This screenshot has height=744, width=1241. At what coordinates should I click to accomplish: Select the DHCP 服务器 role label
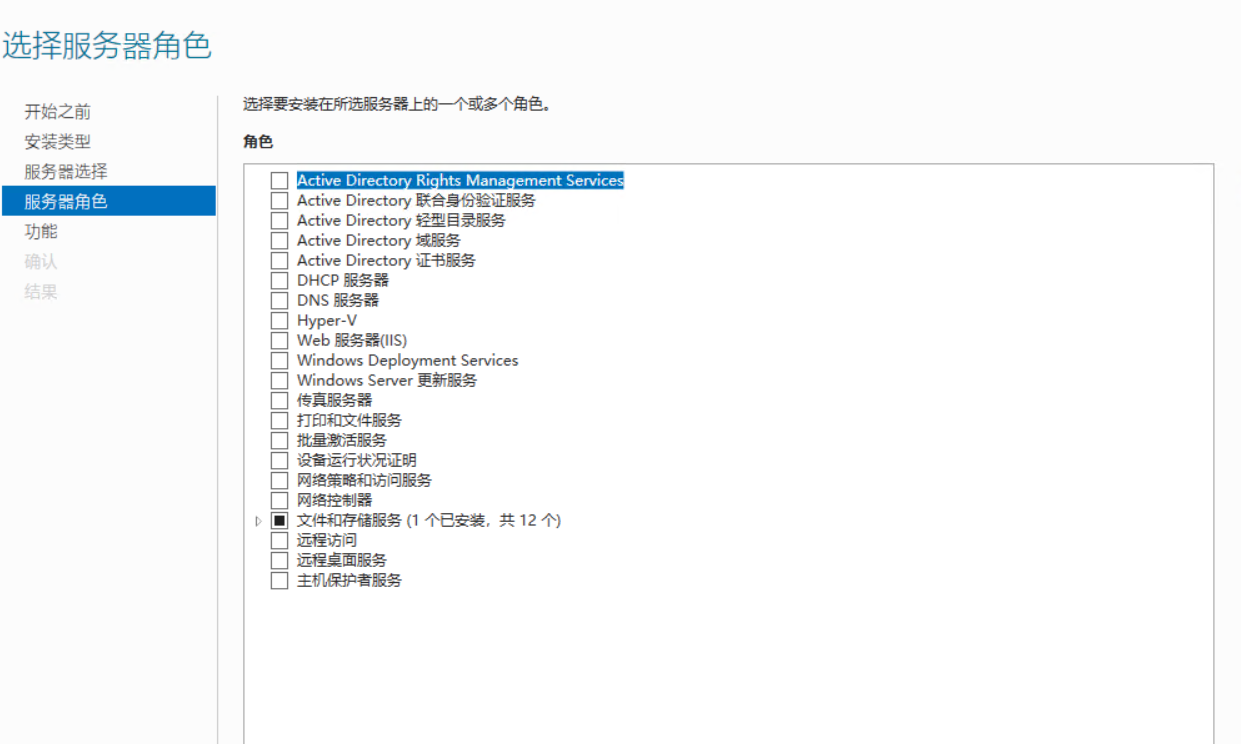tap(343, 281)
